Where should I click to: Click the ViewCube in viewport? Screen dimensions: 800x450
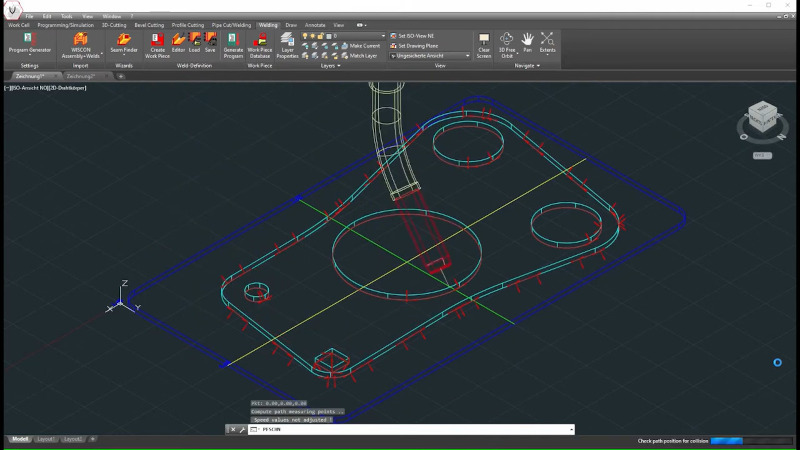(762, 116)
